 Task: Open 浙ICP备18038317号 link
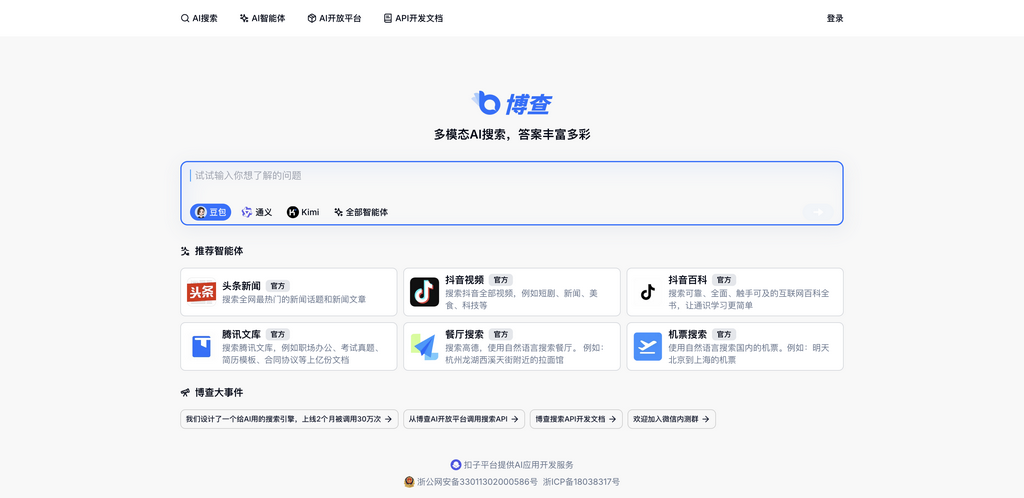(581, 482)
